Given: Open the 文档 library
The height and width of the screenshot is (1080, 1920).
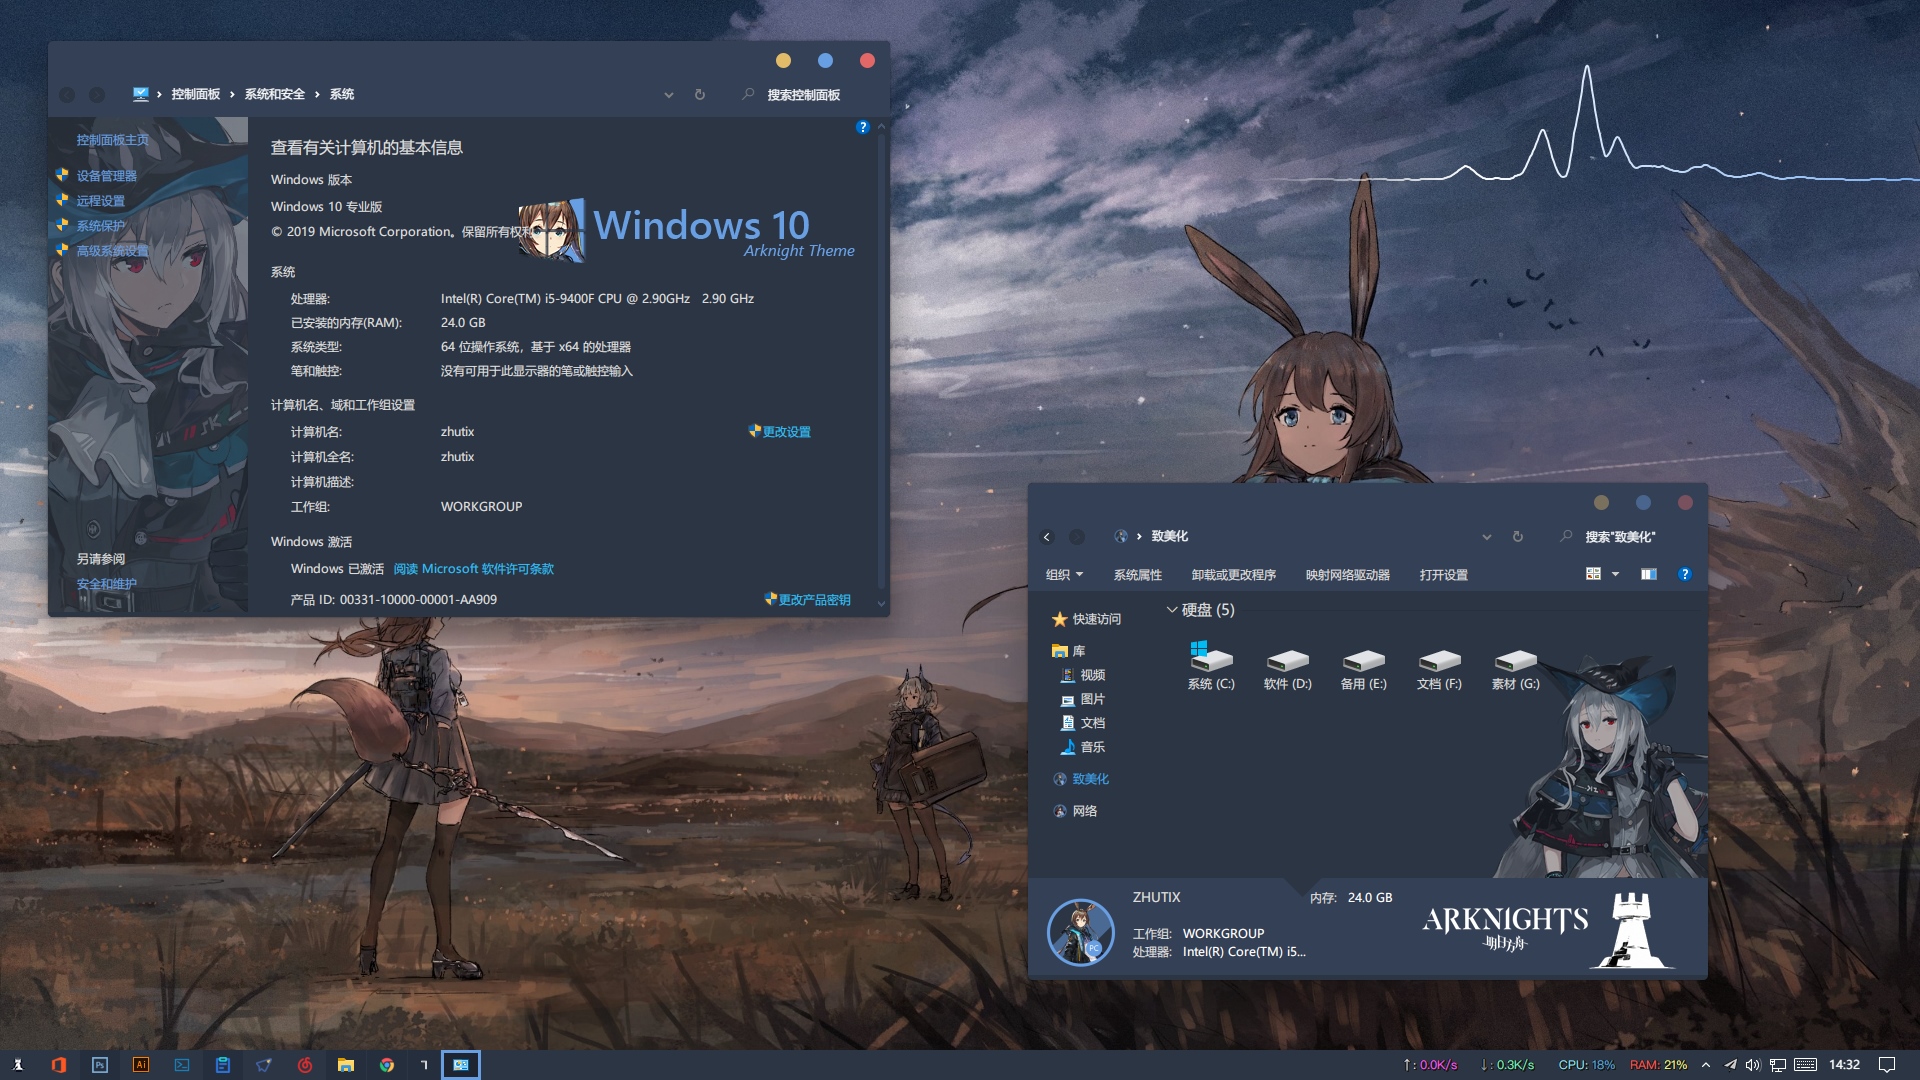Looking at the screenshot, I should (1083, 723).
